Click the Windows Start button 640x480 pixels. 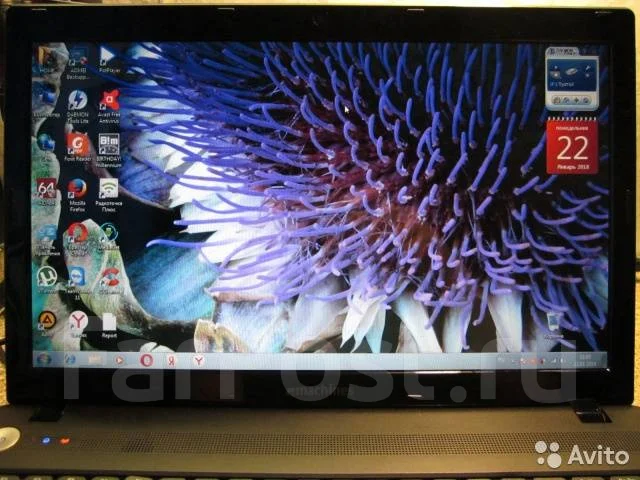click(43, 360)
